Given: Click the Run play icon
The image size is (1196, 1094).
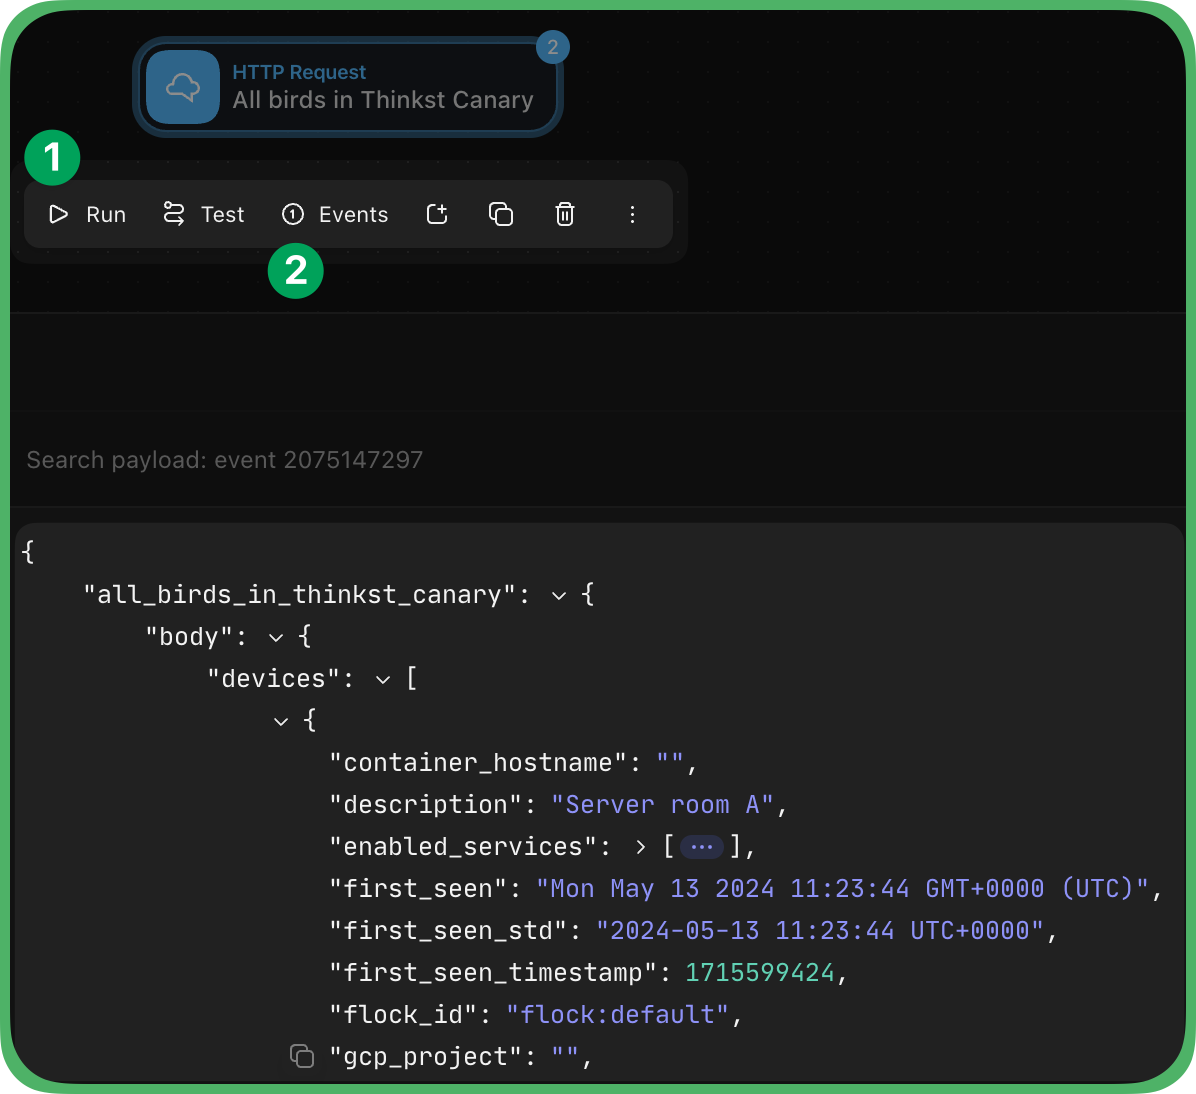Looking at the screenshot, I should click(59, 214).
